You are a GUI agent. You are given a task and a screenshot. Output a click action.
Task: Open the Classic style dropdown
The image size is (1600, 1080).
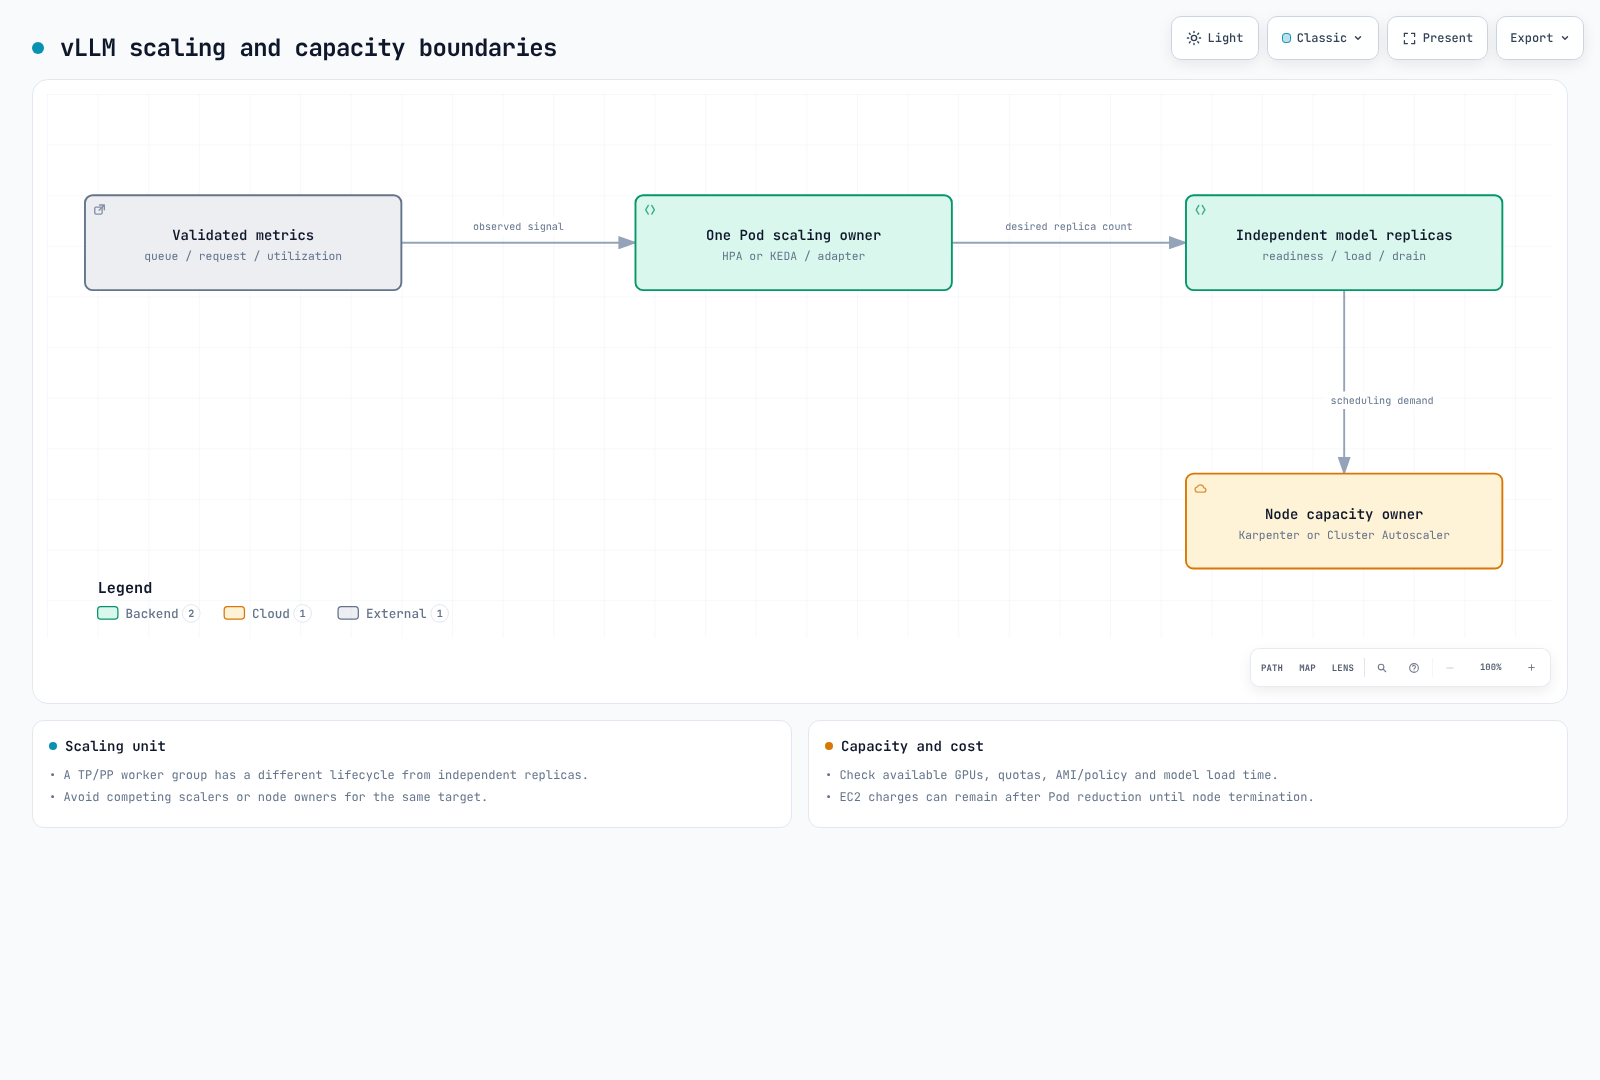[x=1322, y=38]
